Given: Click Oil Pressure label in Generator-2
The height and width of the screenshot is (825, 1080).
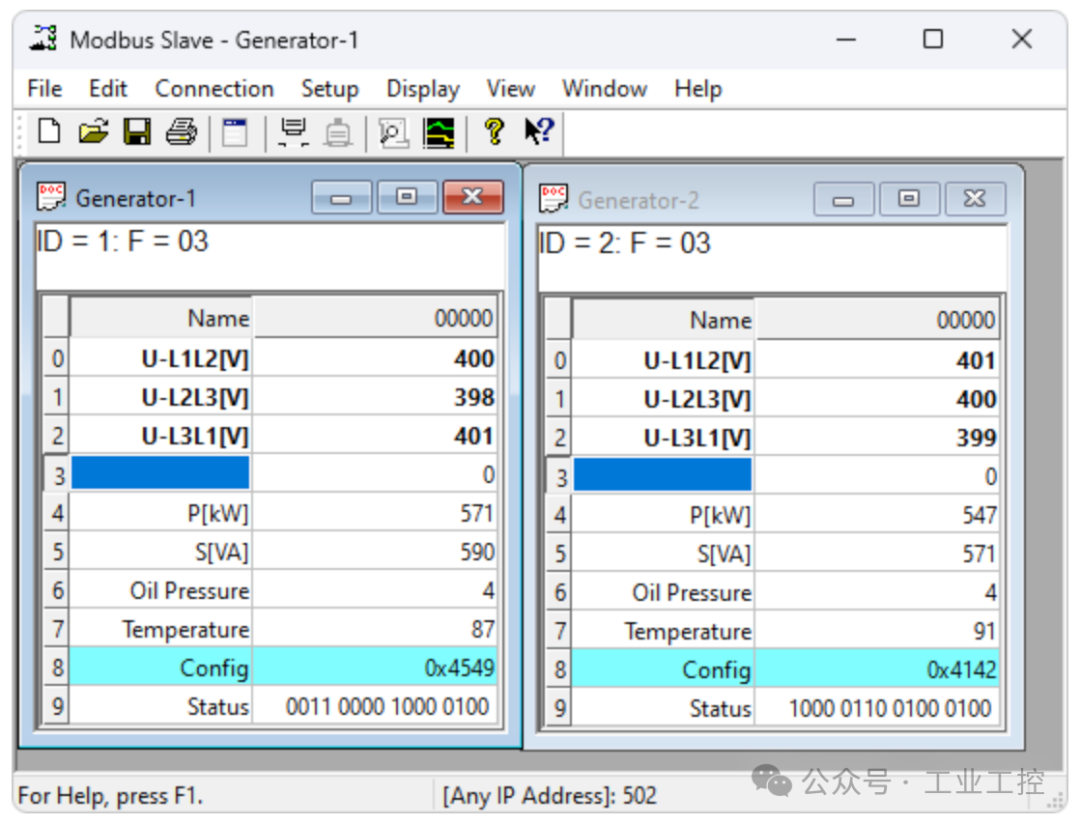Looking at the screenshot, I should (x=692, y=593).
